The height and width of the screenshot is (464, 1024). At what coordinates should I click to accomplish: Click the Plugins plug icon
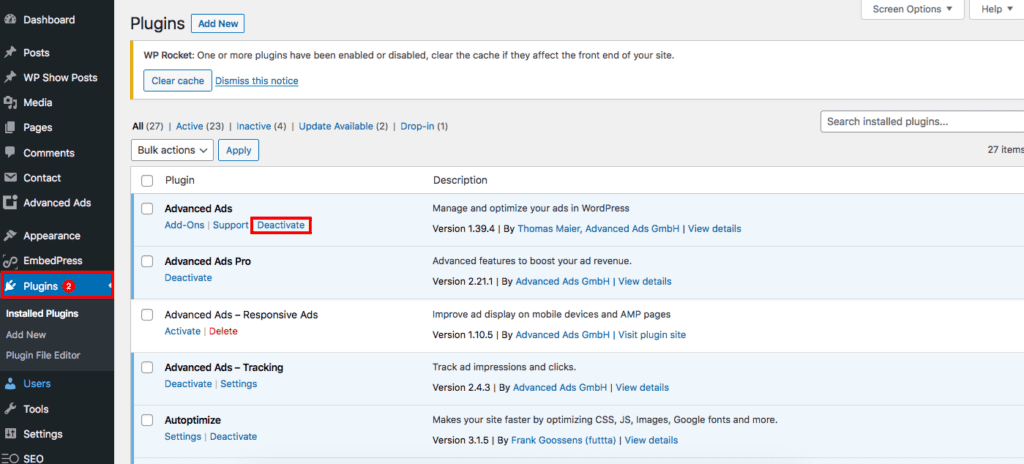[x=10, y=286]
